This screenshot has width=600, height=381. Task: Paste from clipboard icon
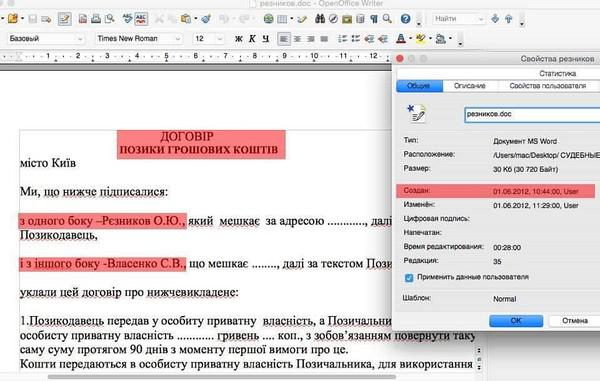(x=186, y=19)
